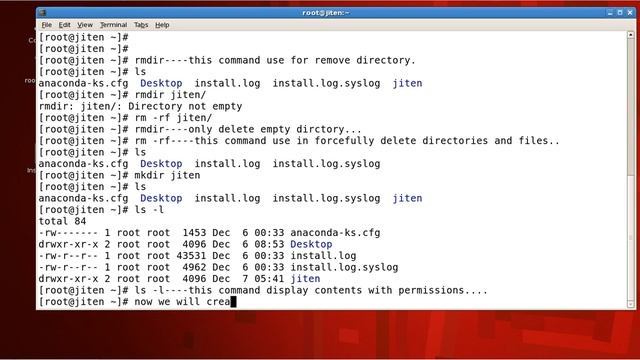Click the terminal window menu icon in title bar
640x360 pixels.
pos(42,13)
